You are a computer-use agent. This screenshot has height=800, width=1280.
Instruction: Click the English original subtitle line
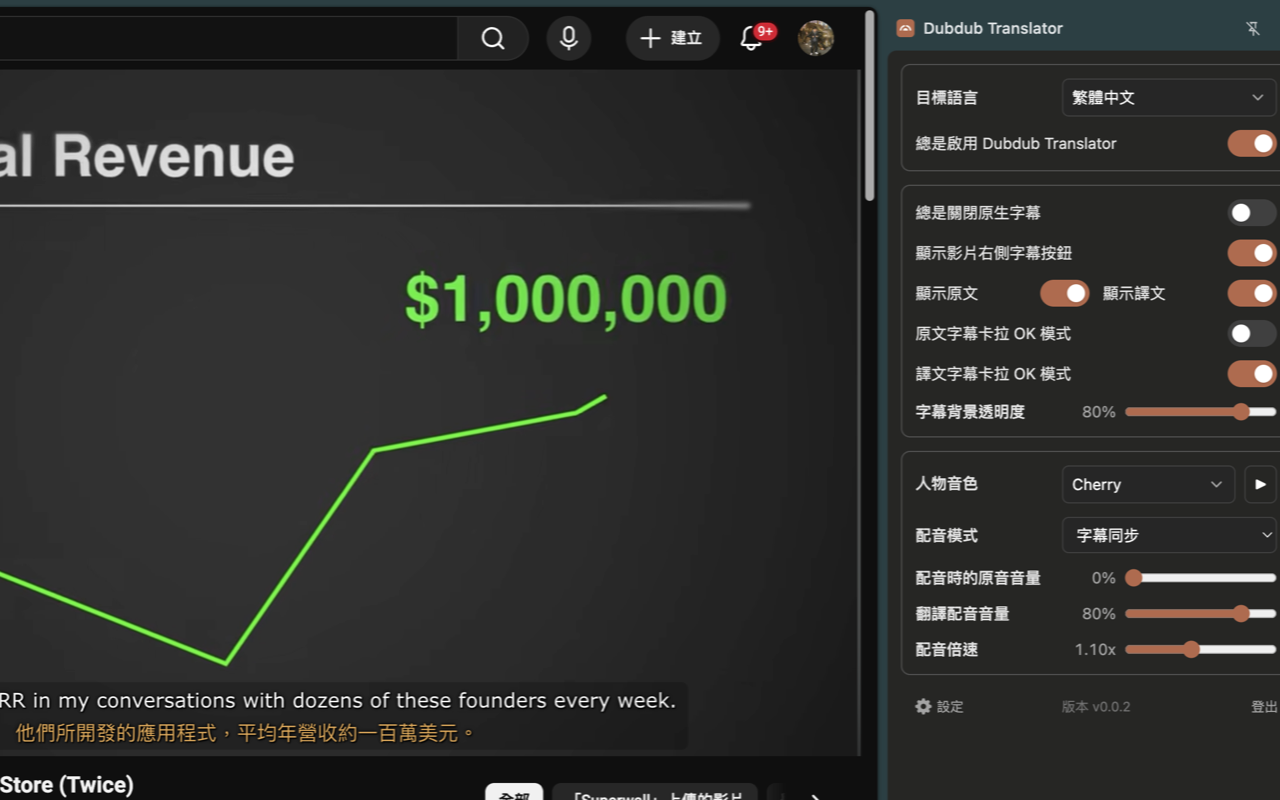(338, 701)
